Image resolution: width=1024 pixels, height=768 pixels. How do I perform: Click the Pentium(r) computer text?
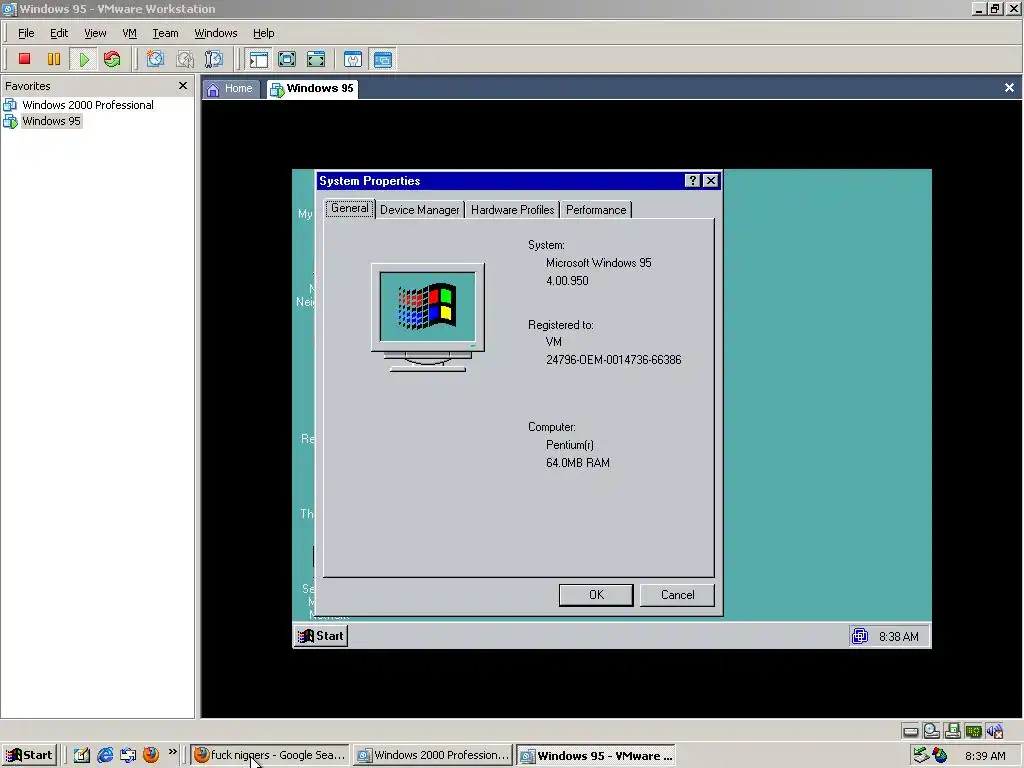click(x=569, y=445)
